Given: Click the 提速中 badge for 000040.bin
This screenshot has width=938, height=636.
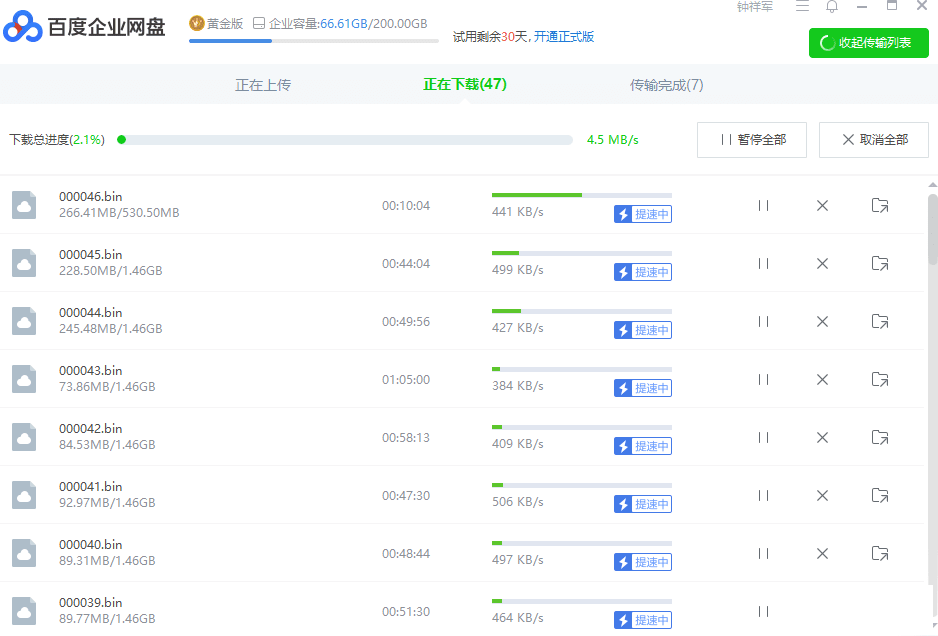Looking at the screenshot, I should [x=643, y=562].
